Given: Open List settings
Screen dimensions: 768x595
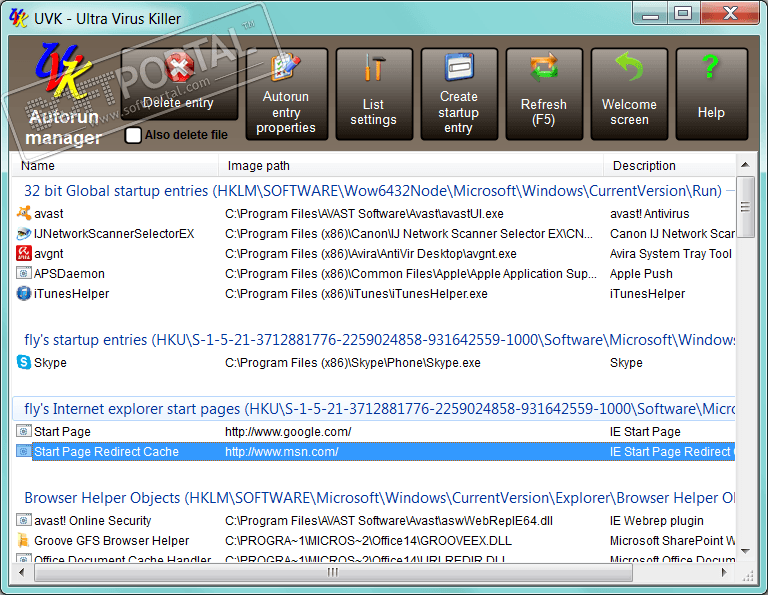Looking at the screenshot, I should tap(374, 94).
